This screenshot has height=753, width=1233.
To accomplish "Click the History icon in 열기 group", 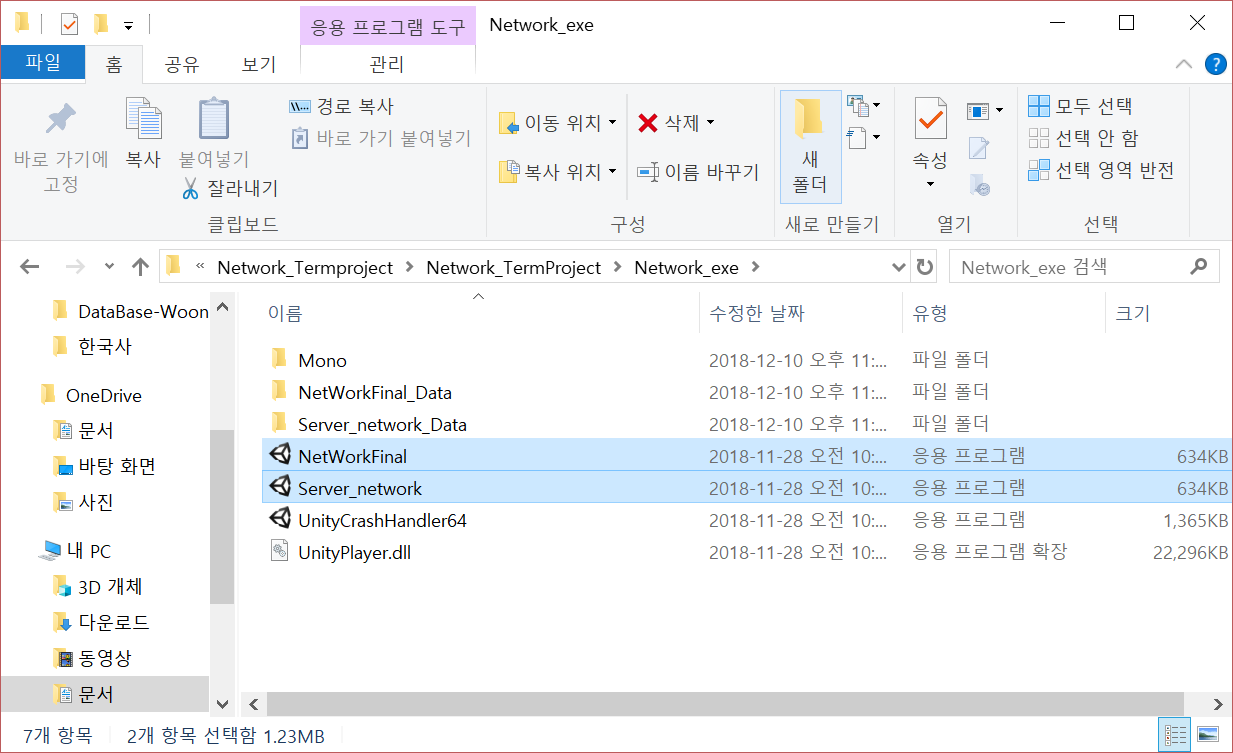I will coord(979,184).
